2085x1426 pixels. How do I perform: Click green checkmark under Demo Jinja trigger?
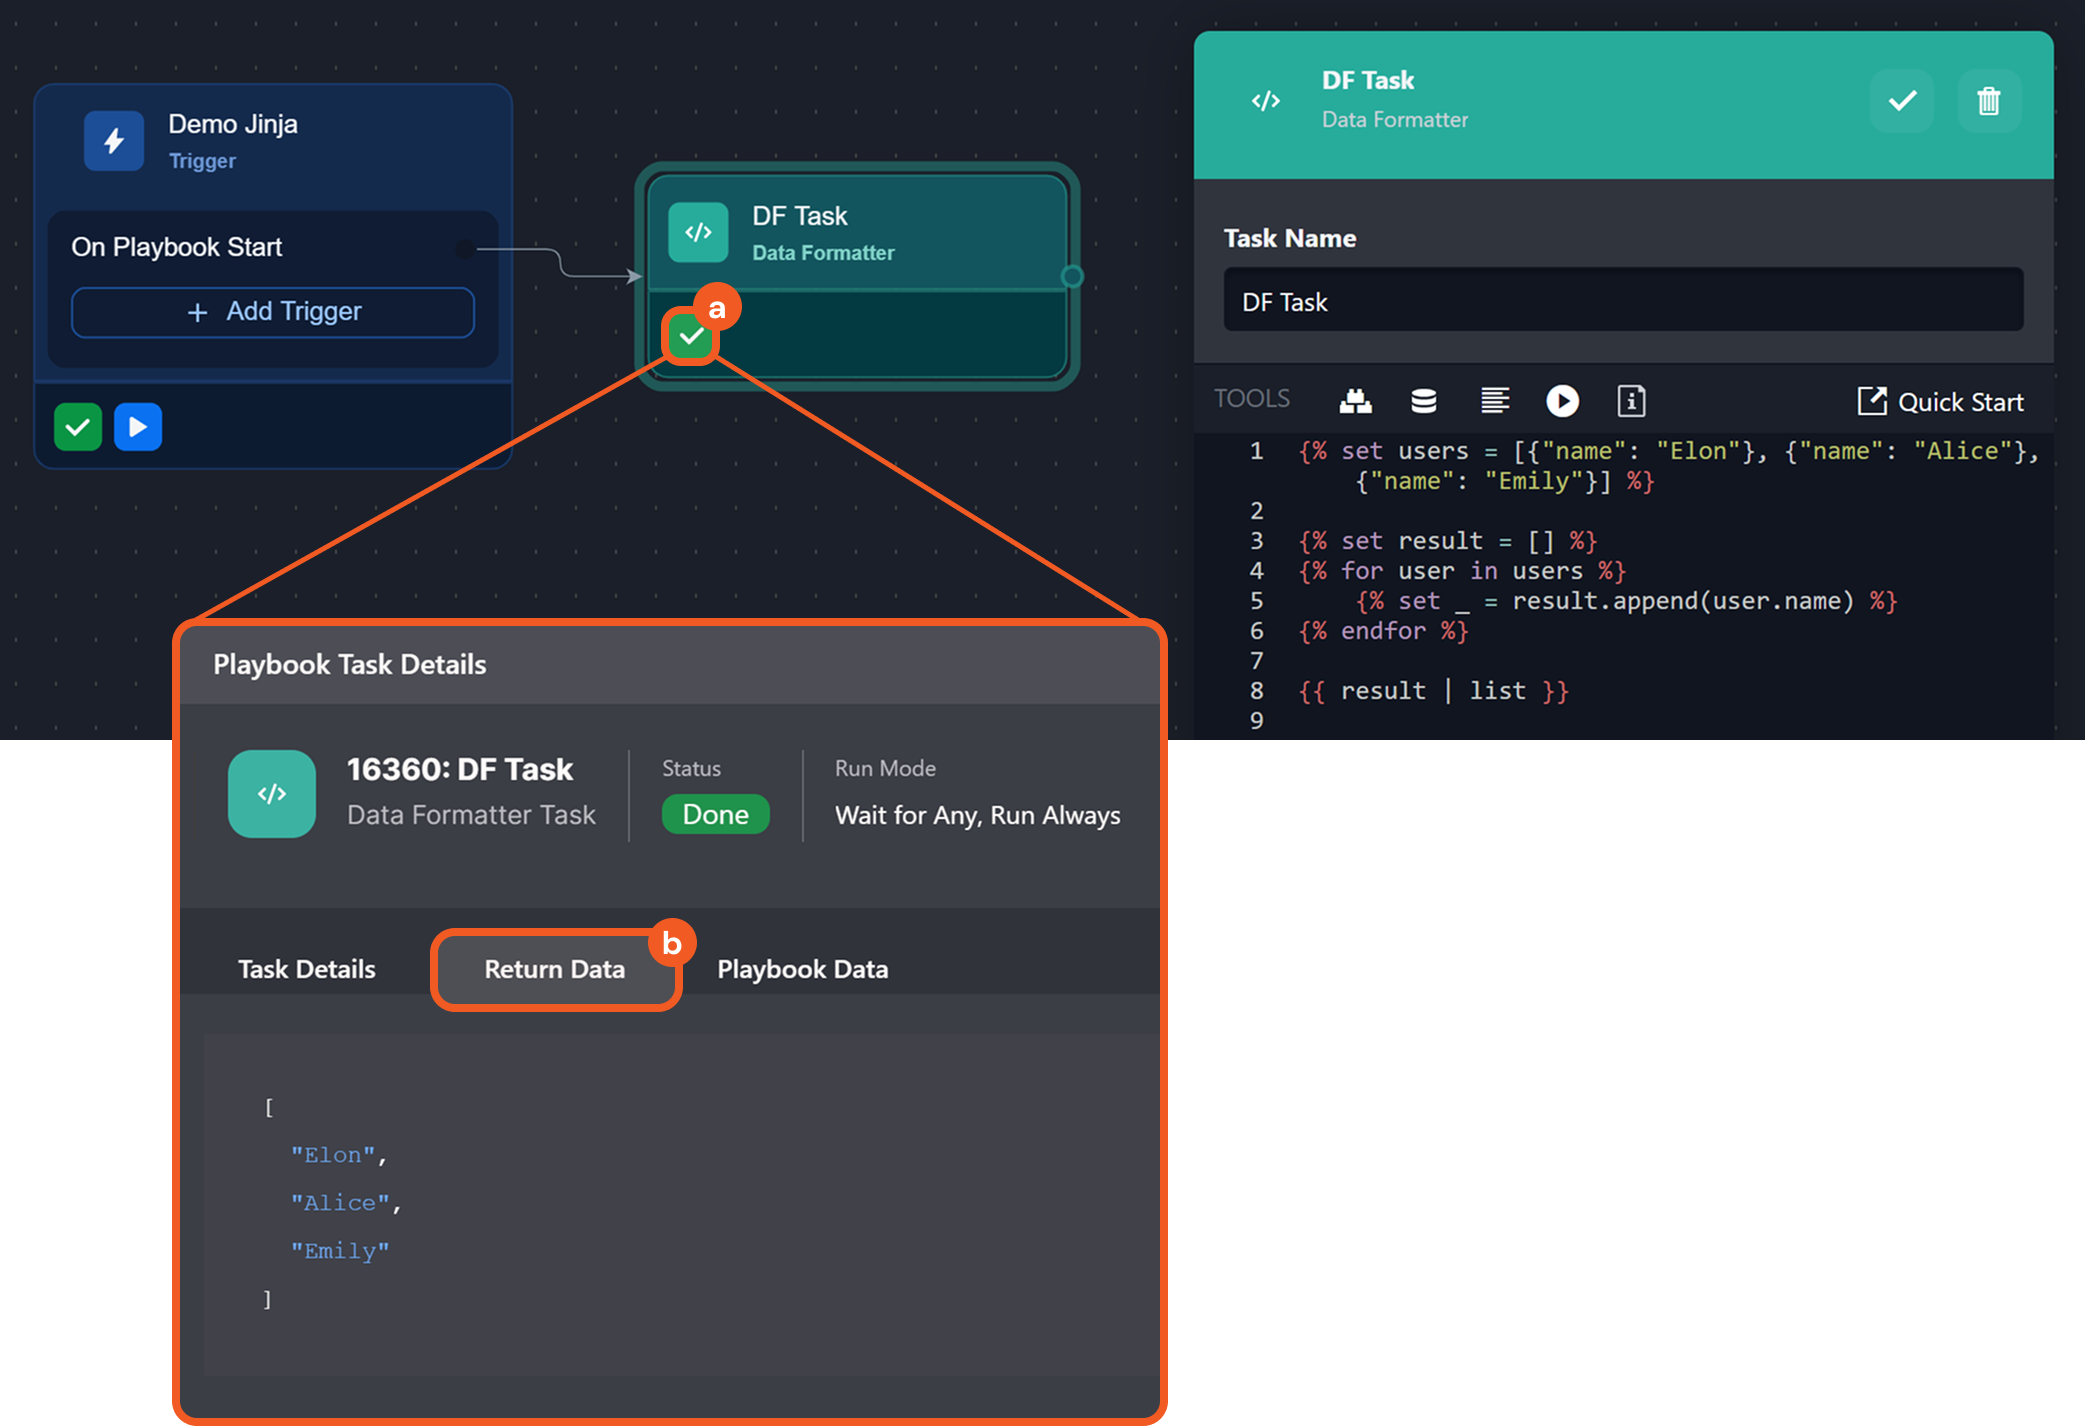coord(78,427)
